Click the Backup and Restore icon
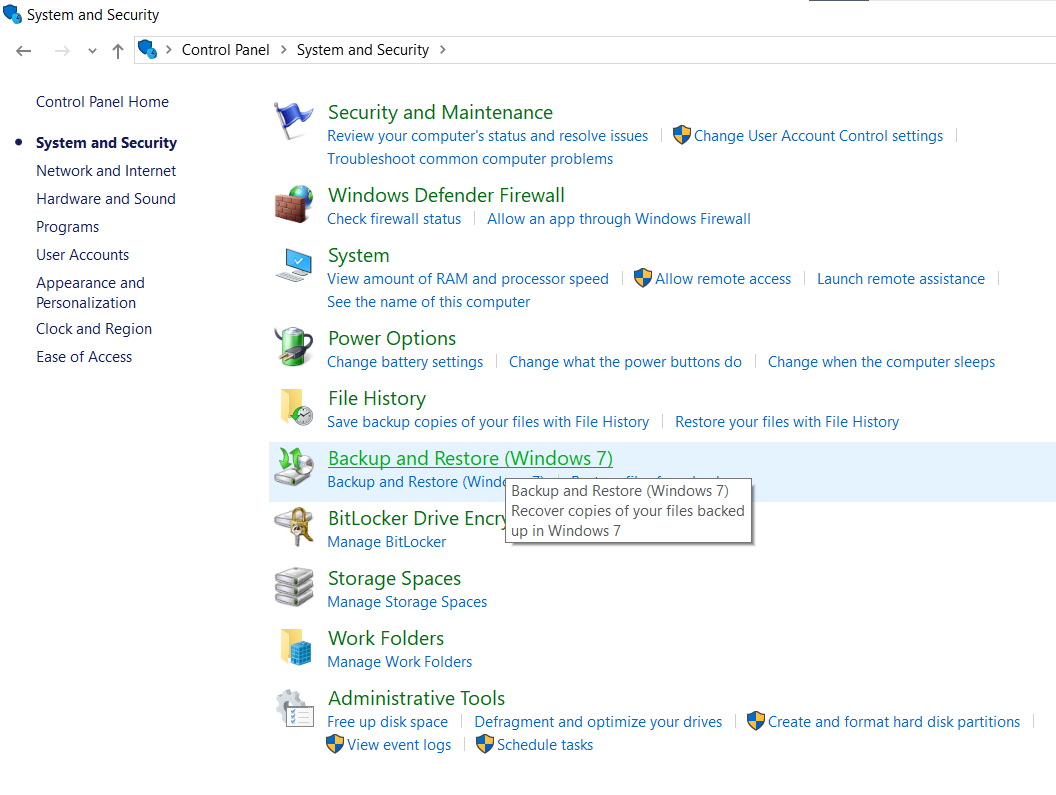 (294, 467)
